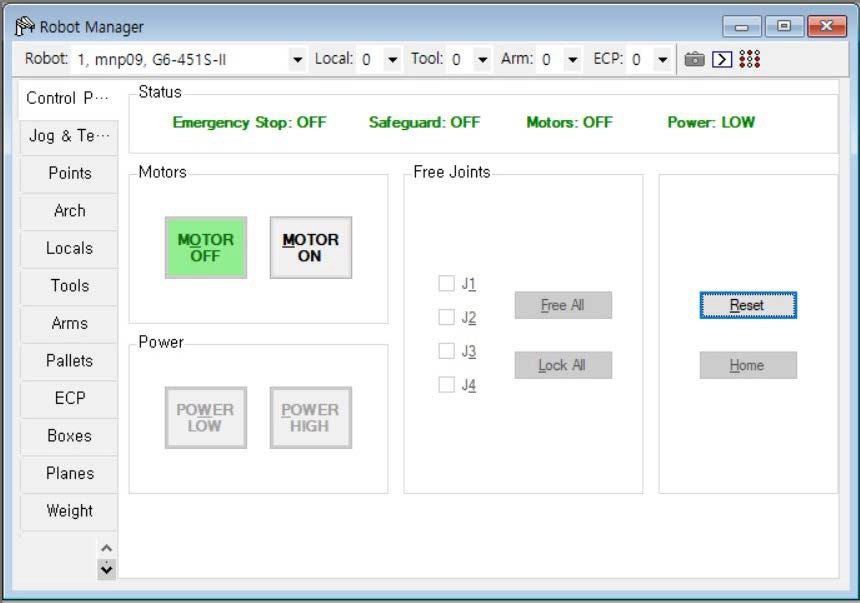Click the Free All button
The height and width of the screenshot is (603, 860).
(x=563, y=305)
